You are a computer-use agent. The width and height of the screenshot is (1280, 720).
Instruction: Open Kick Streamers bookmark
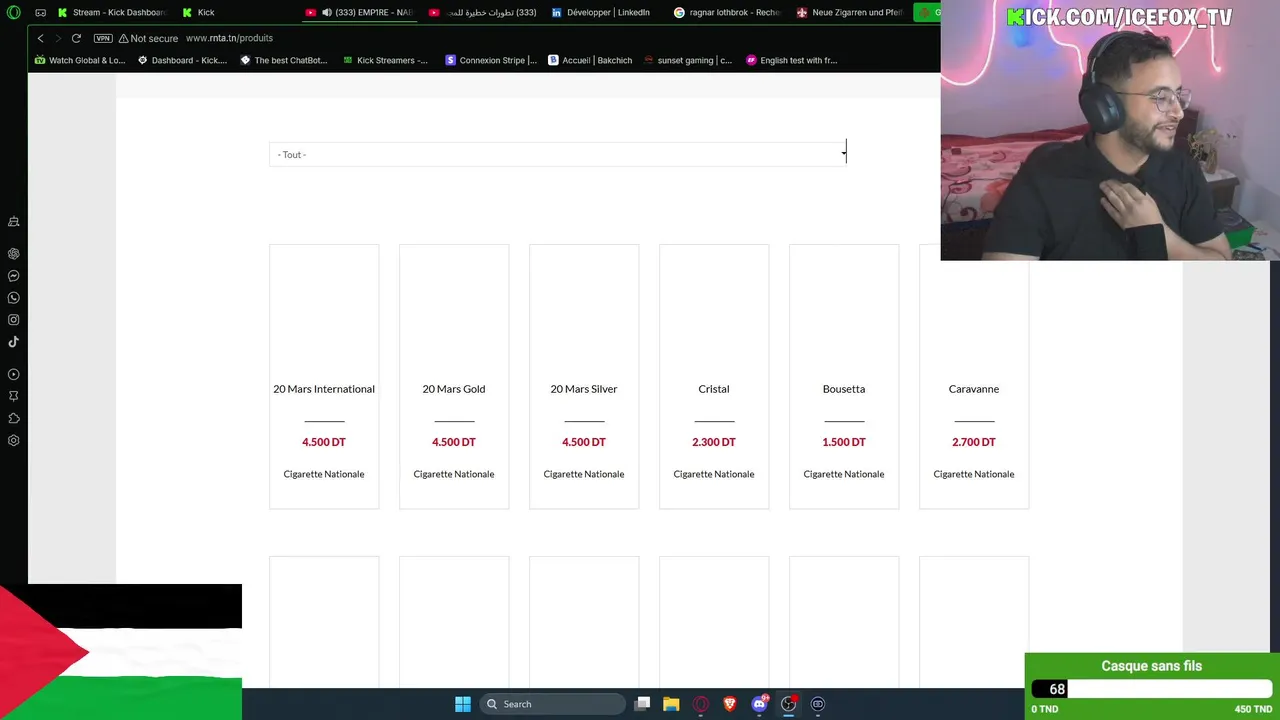[x=385, y=60]
